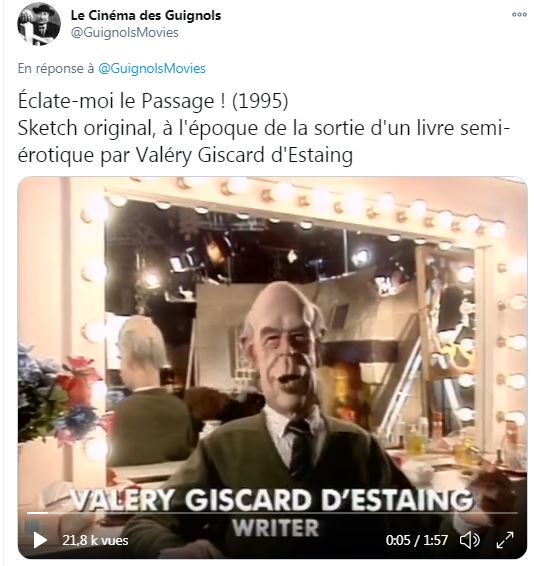
Task: Seek along the video progress bar
Action: [272, 513]
